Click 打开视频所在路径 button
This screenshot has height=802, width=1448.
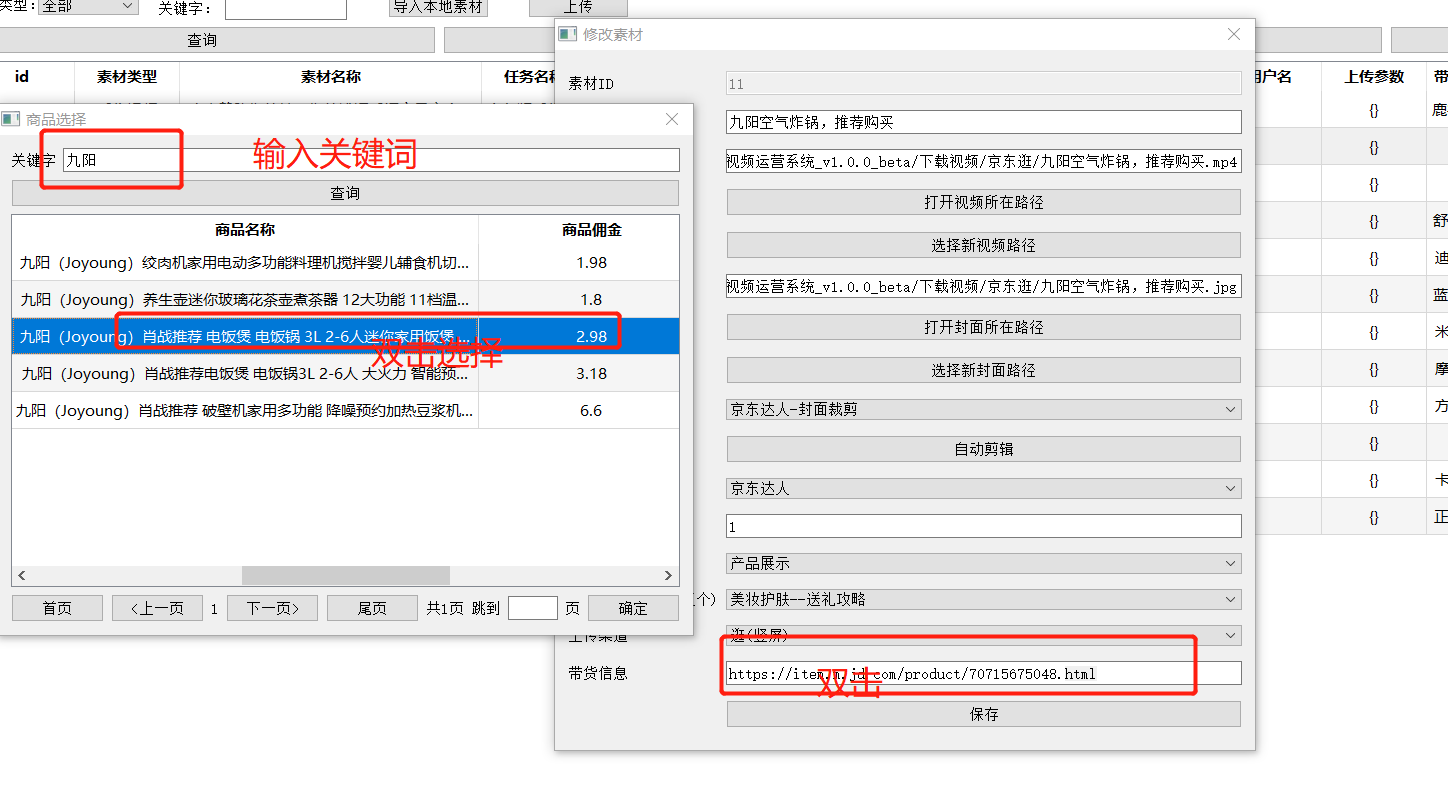click(984, 202)
